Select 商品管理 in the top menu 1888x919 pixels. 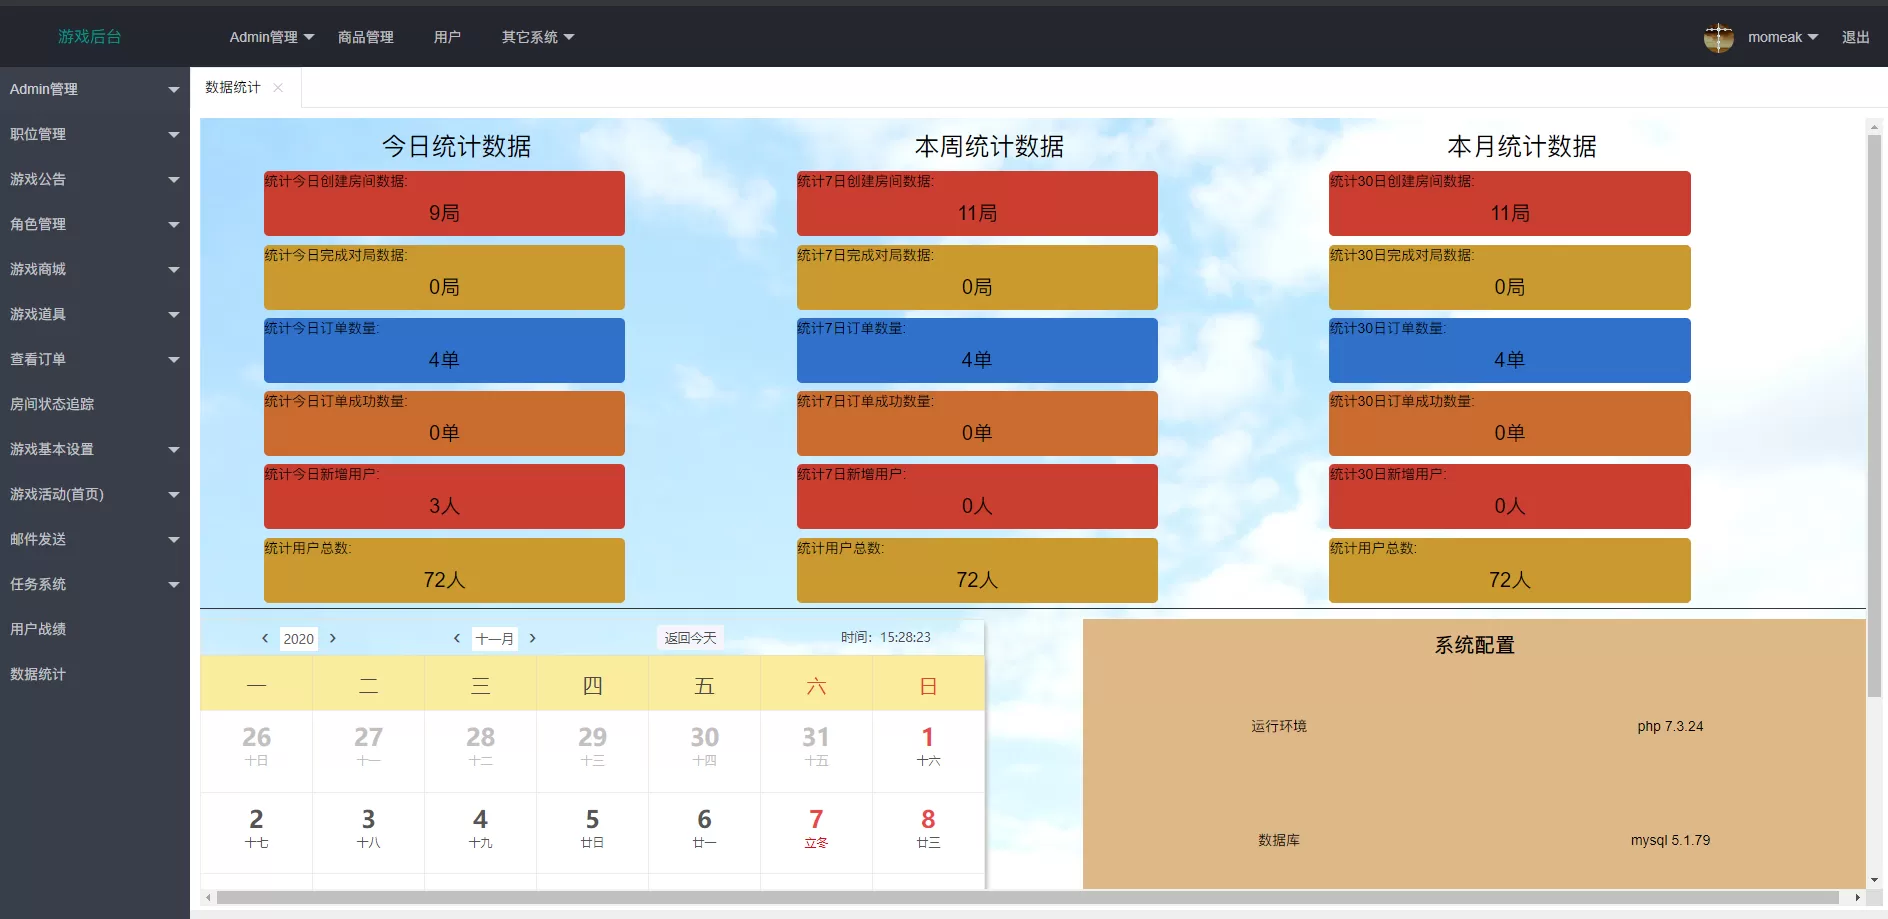click(x=365, y=37)
